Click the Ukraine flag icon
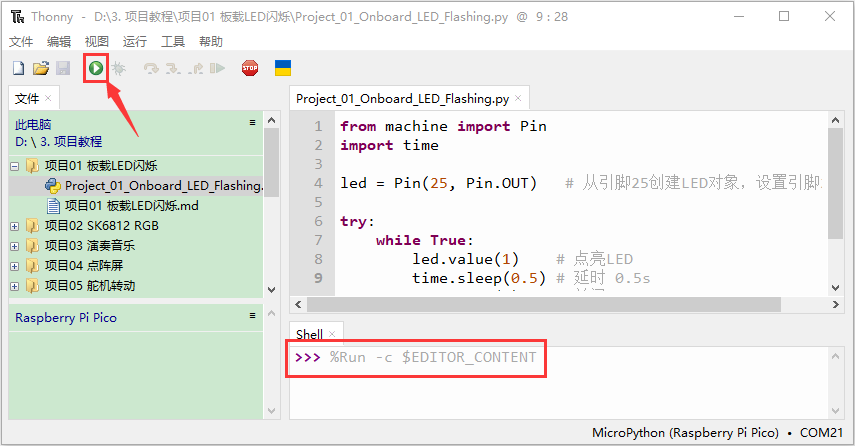This screenshot has width=855, height=446. 282,68
